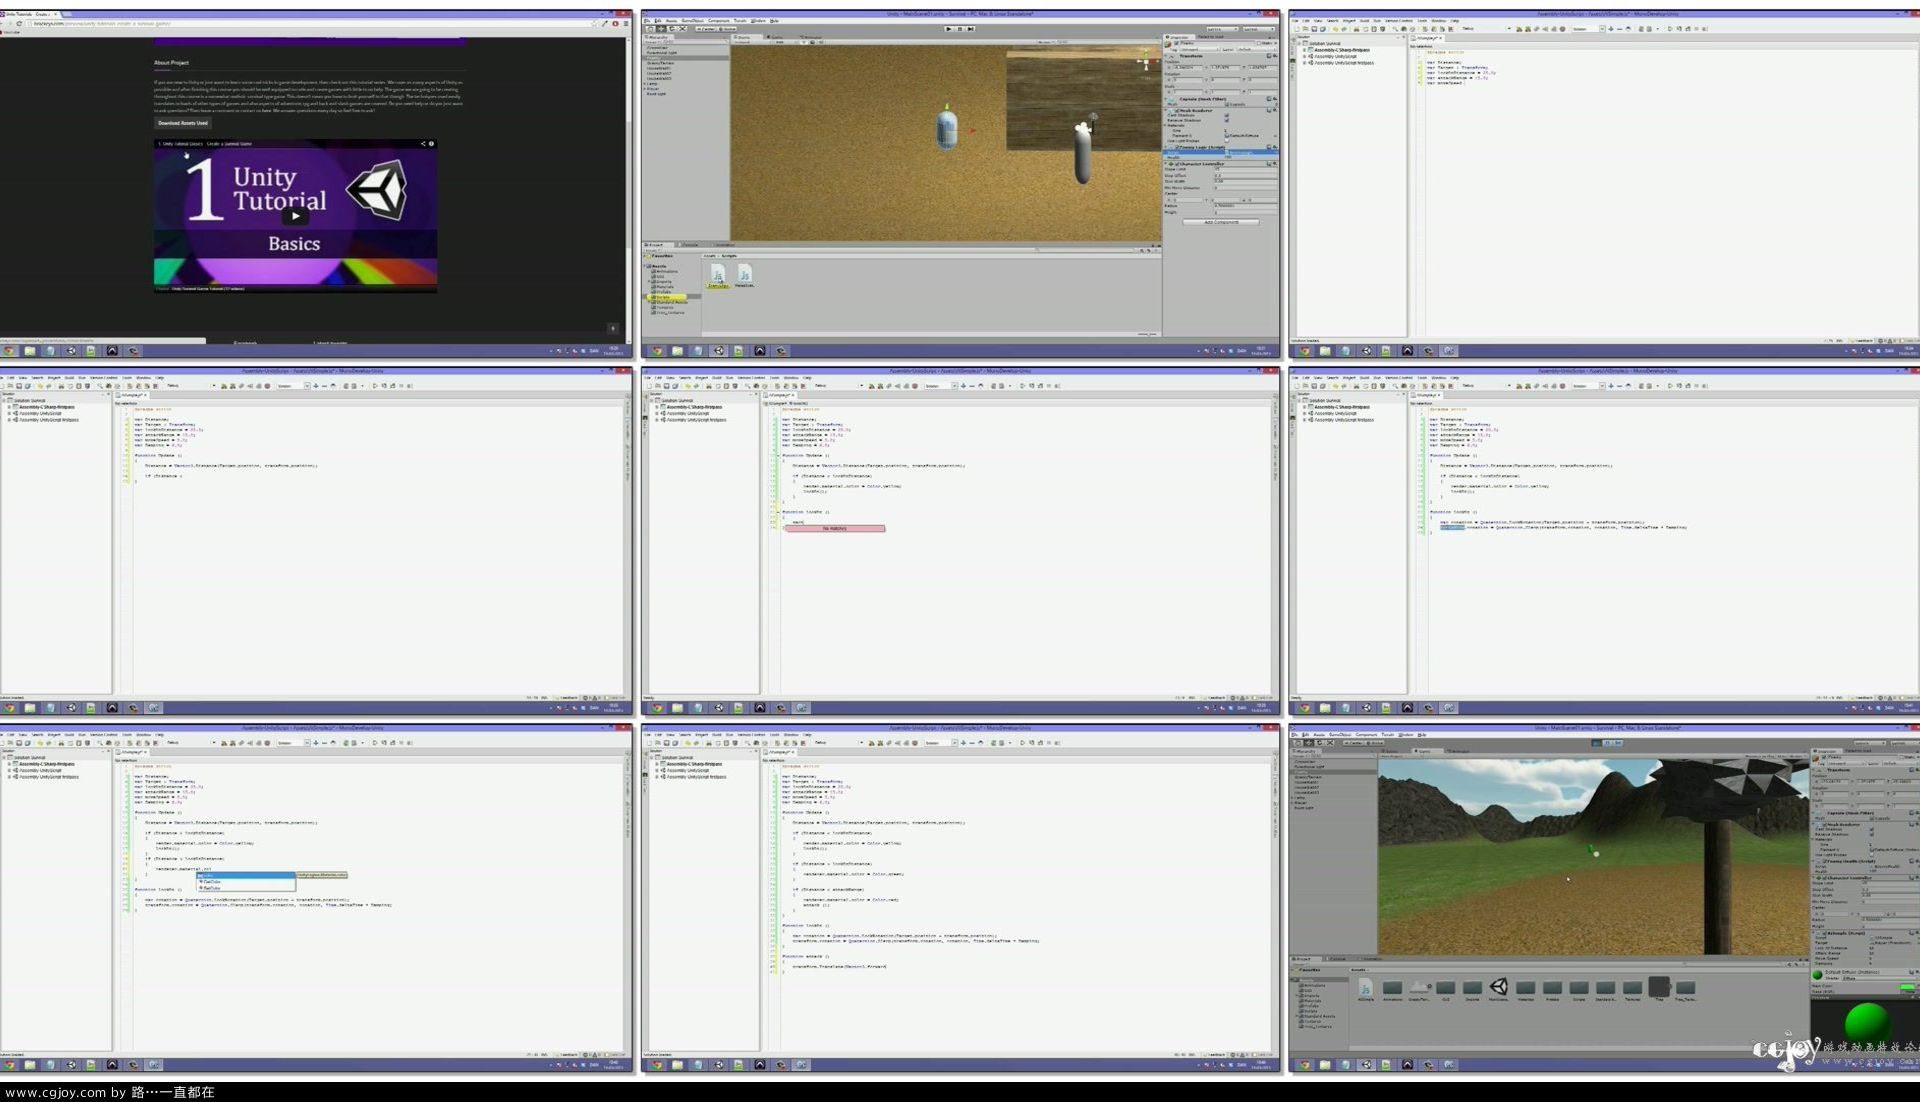Click the Chrome taskbar icon in the top-middle frame
1920x1102 pixels.
pyautogui.click(x=657, y=351)
